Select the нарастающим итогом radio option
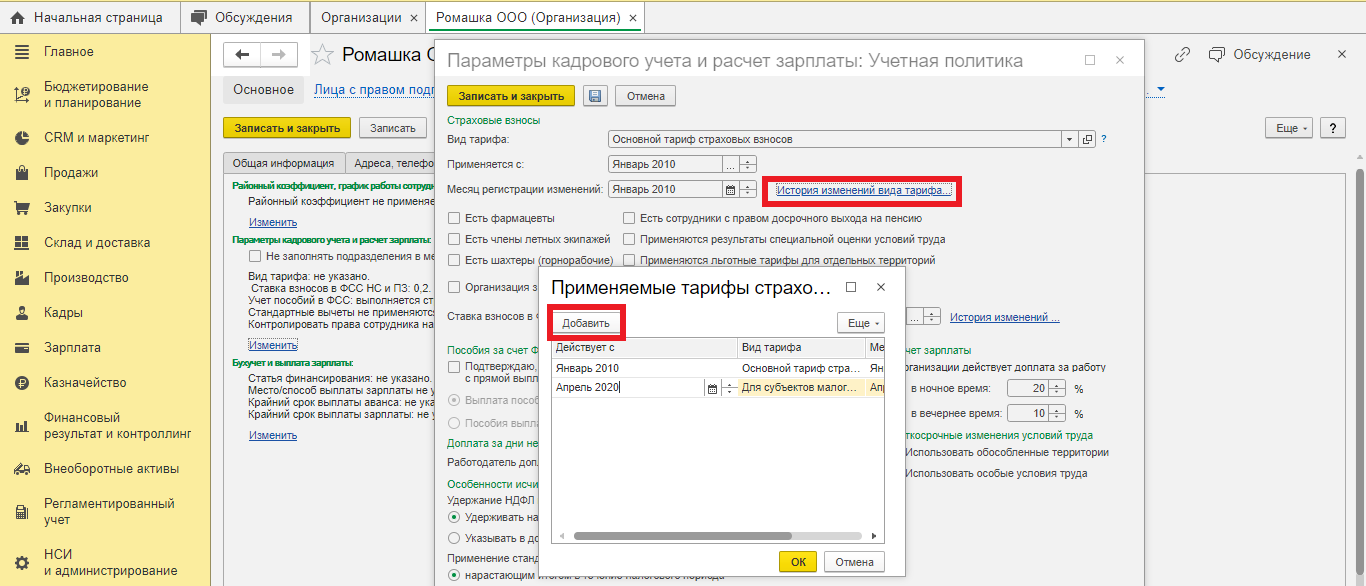The height and width of the screenshot is (586, 1366). [x=455, y=575]
